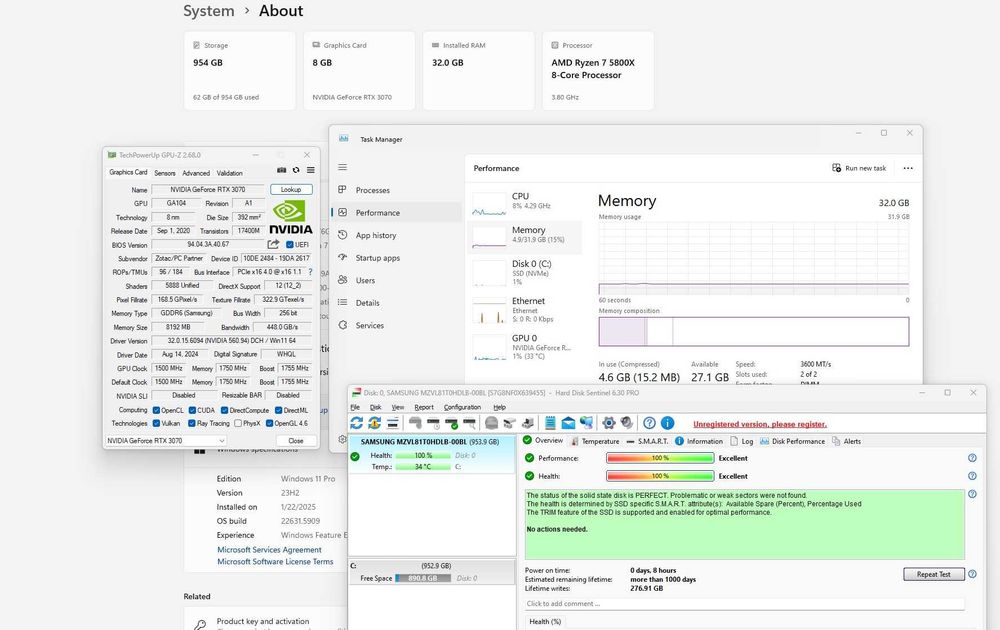The image size is (1000, 630).
Task: Toggle the OpenCL checkbox in GPU-Z
Action: 156,410
